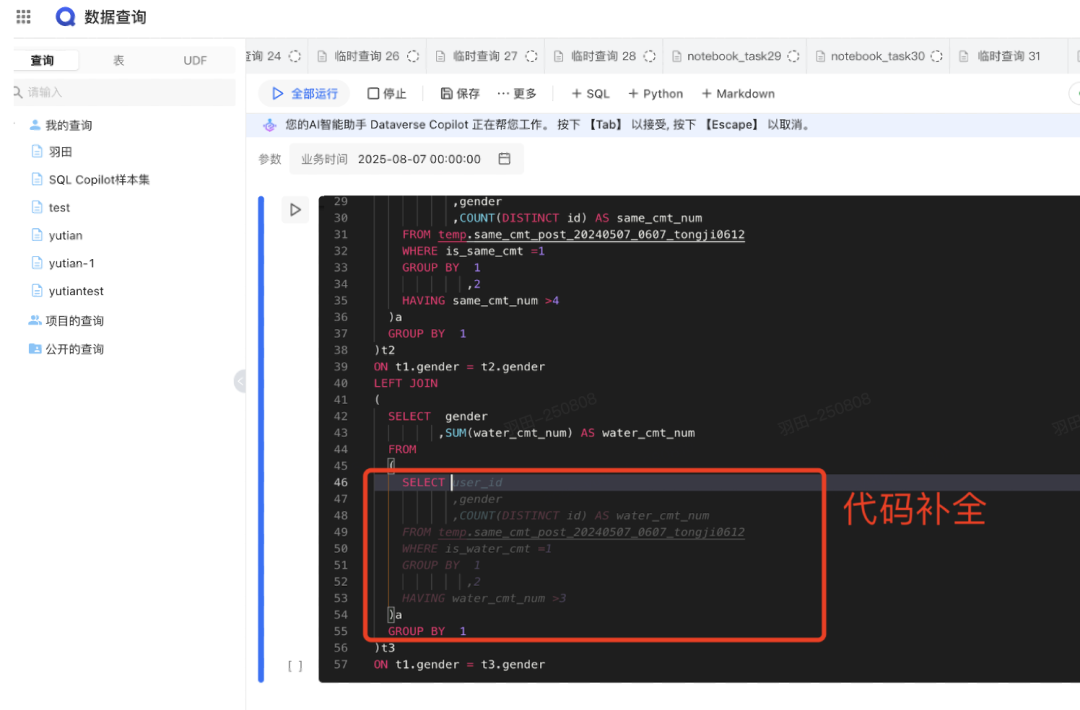Click the status circle on 临时查询 26 tab
This screenshot has height=710, width=1080.
tap(413, 56)
